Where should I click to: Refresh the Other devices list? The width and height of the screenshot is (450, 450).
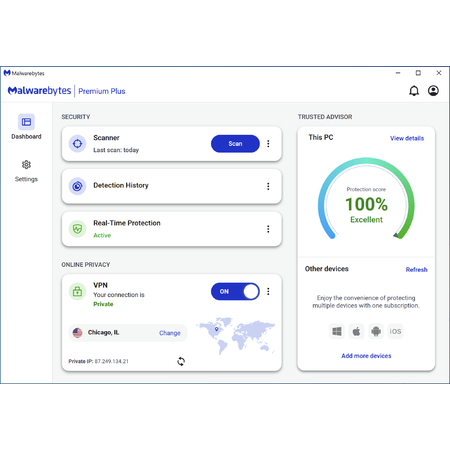[x=416, y=269]
